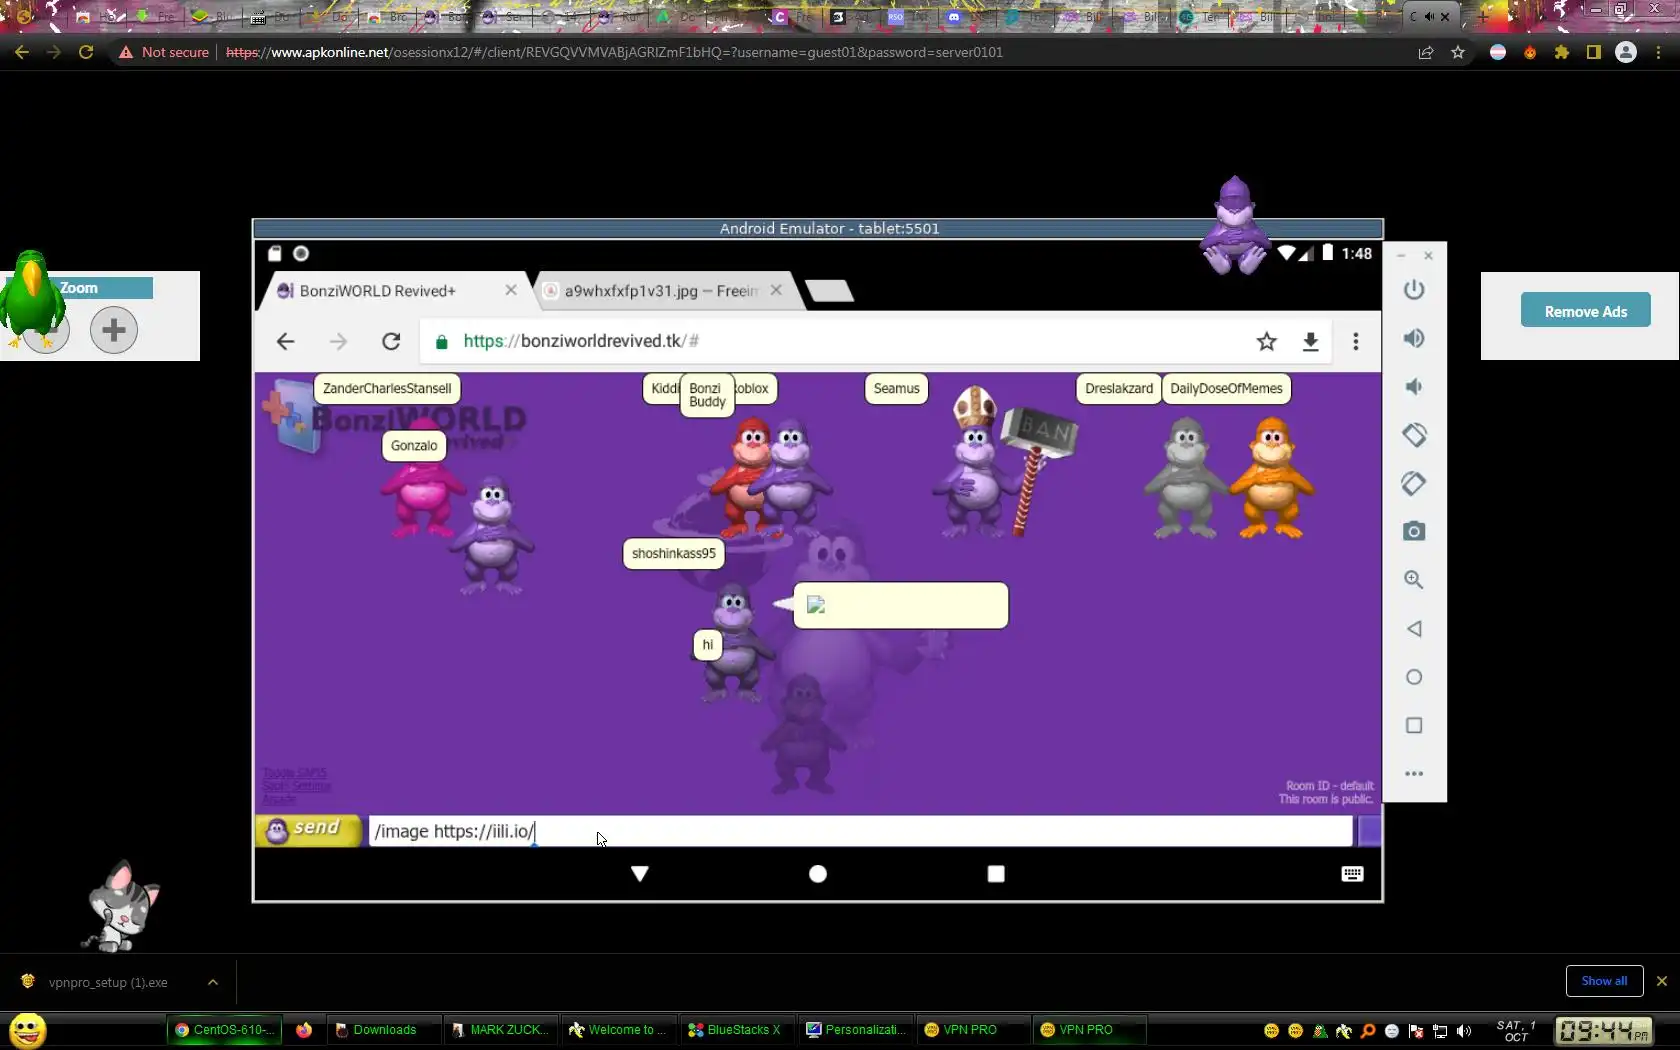Click the emulator zoom magnifier icon
The image size is (1680, 1050).
1414,580
